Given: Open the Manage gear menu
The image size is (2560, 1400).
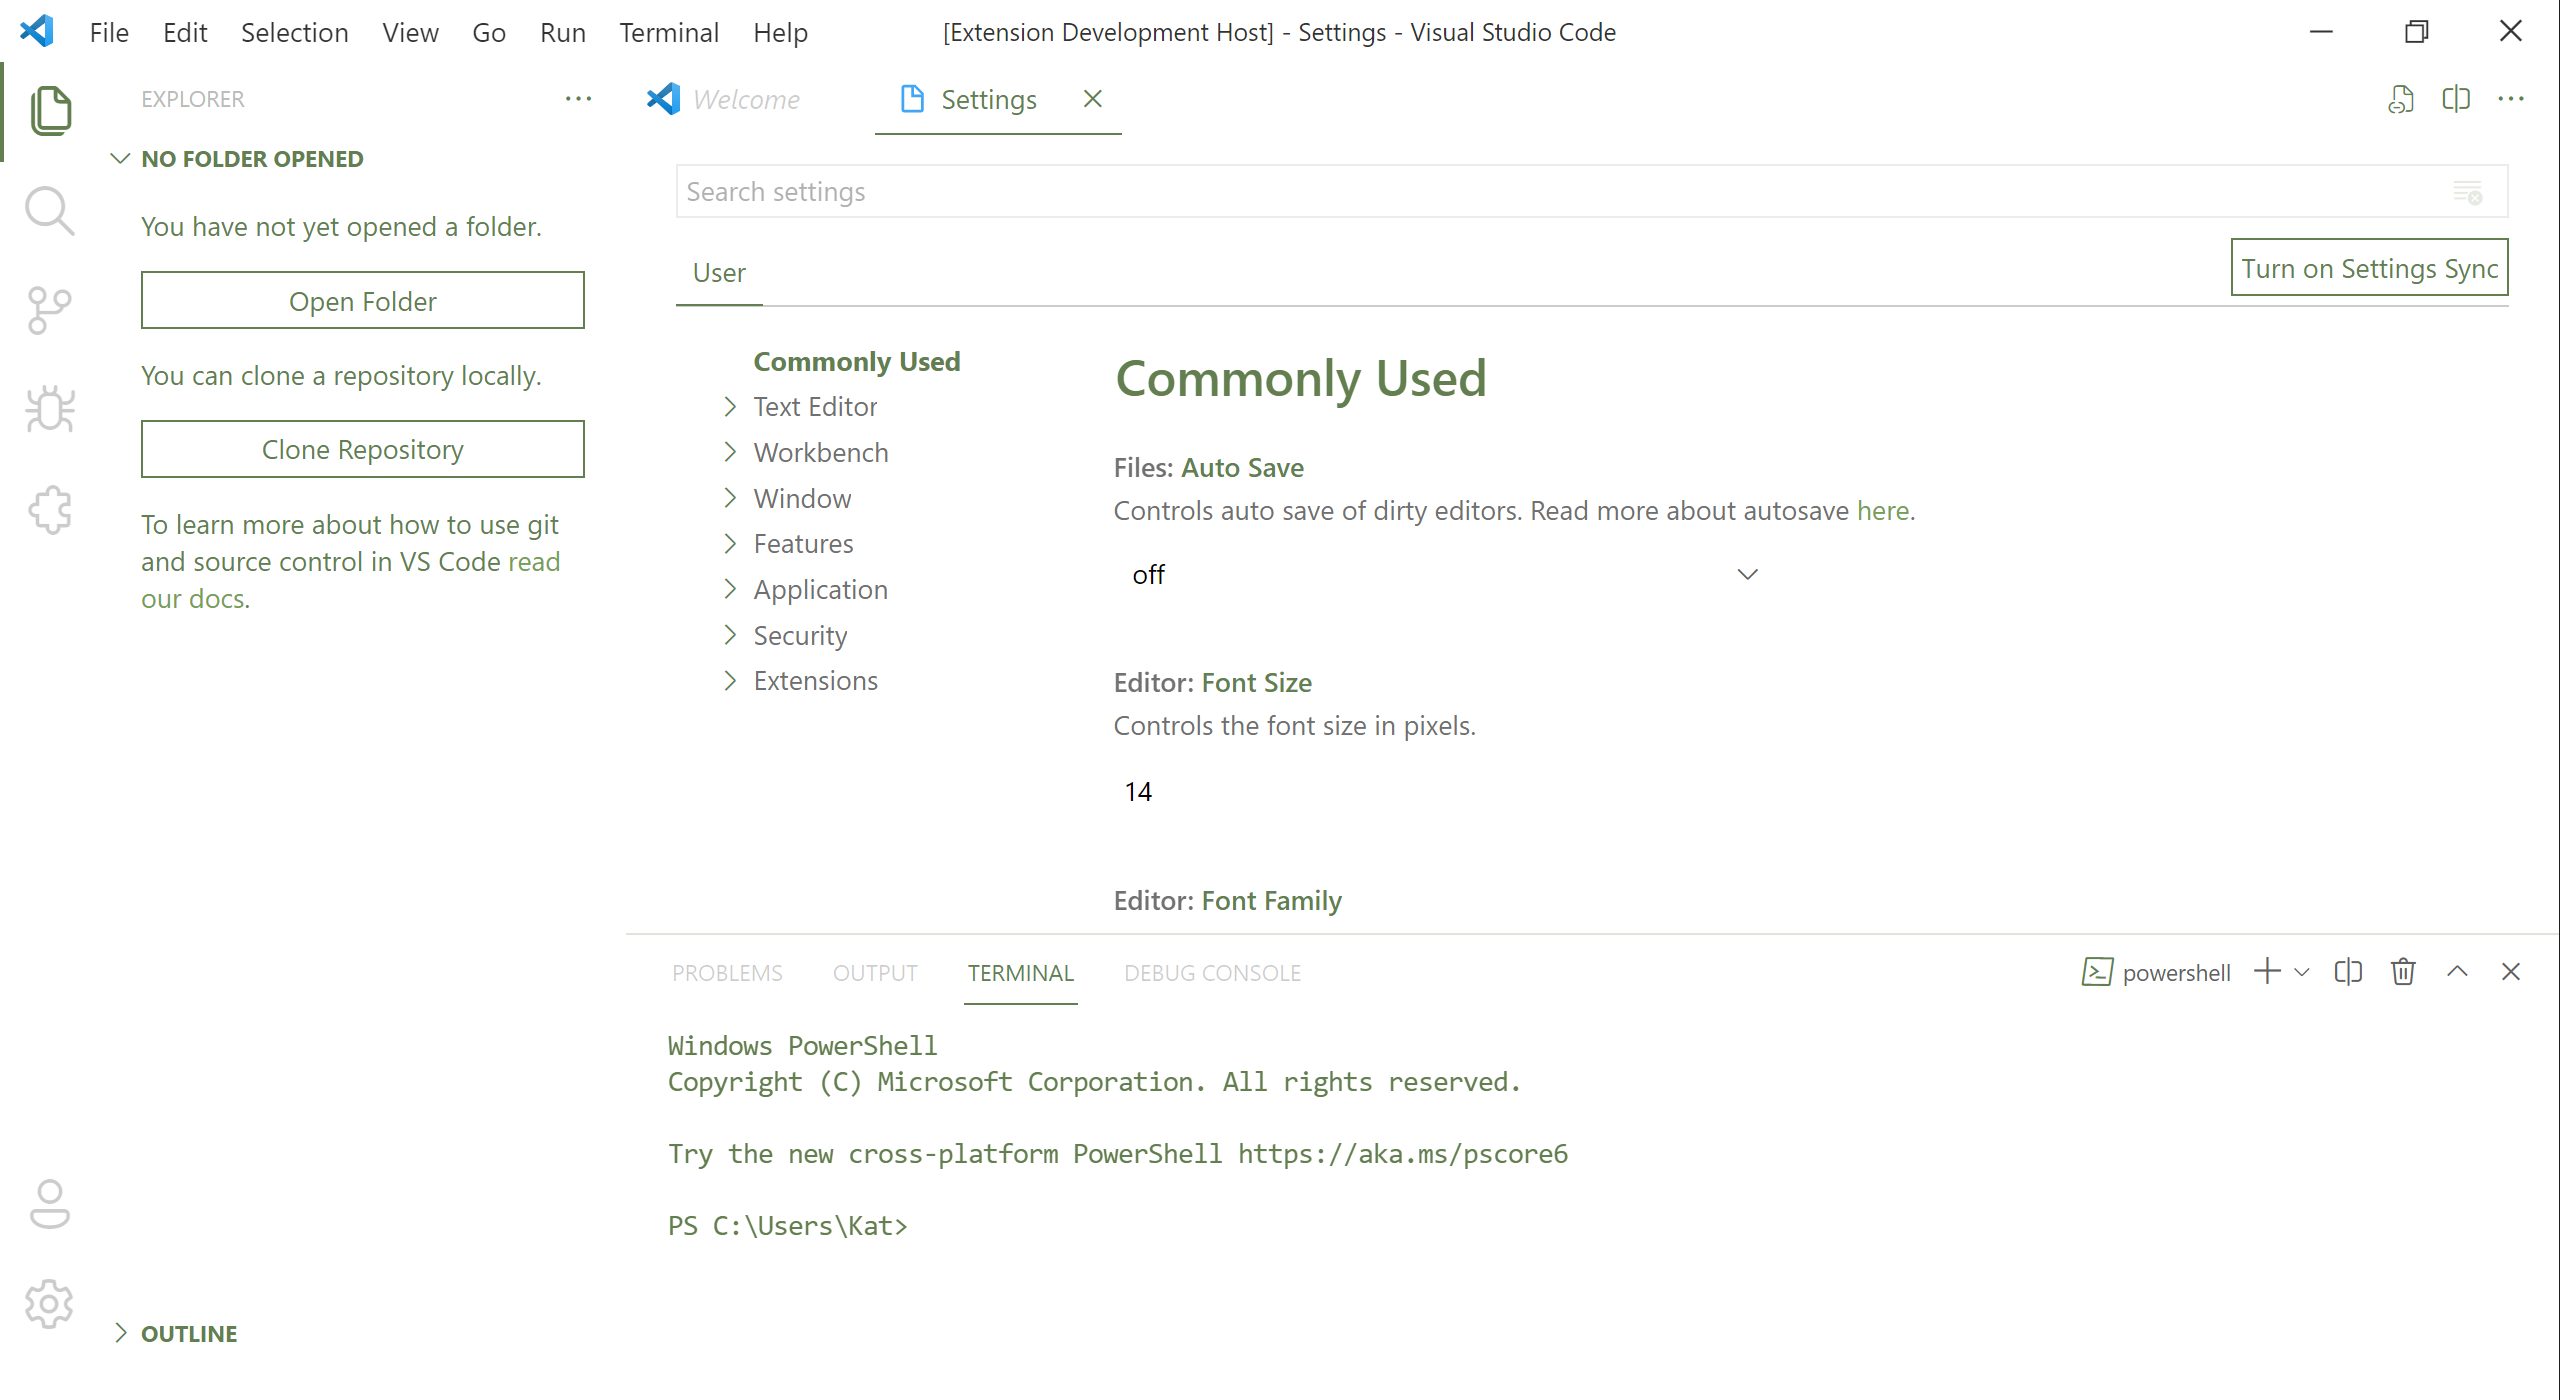Looking at the screenshot, I should tap(49, 1304).
